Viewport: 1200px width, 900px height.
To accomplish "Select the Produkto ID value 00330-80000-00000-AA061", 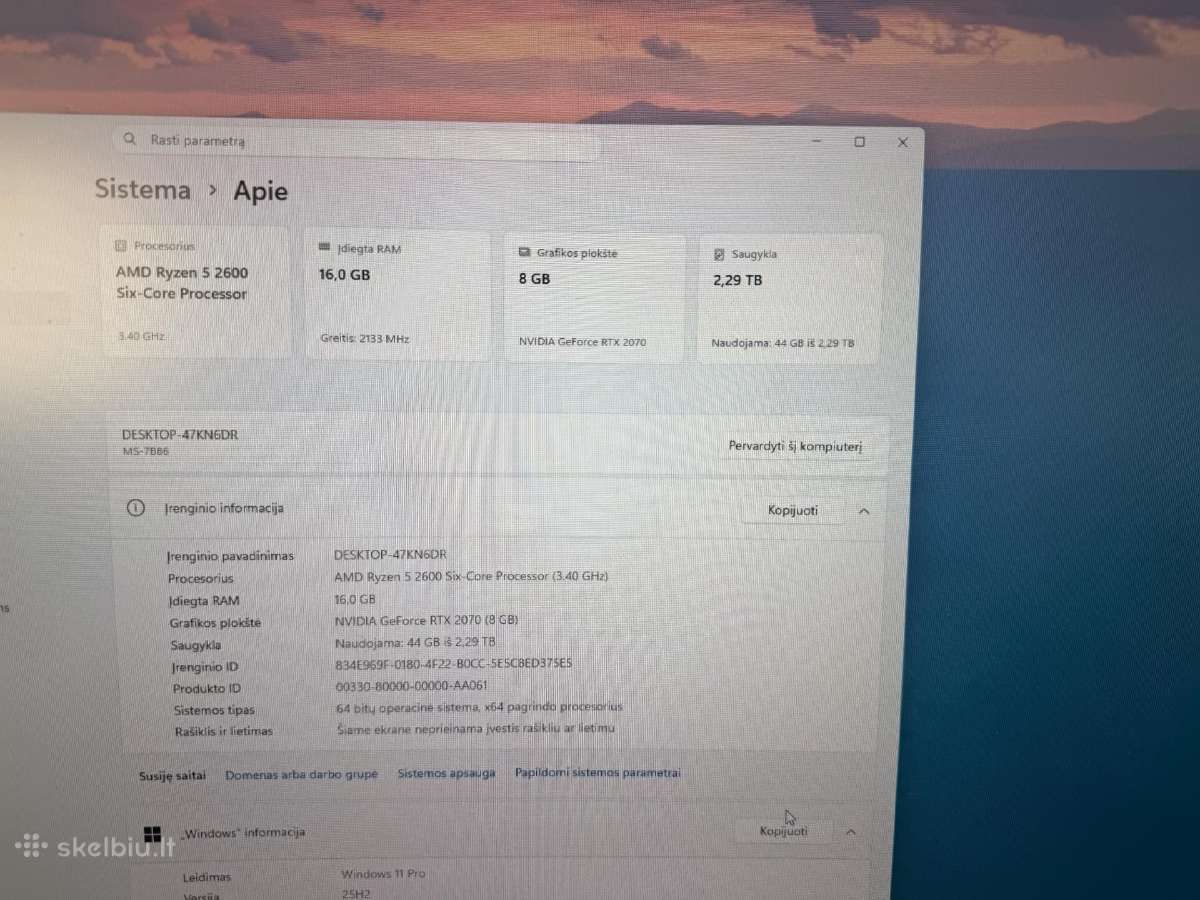I will [412, 686].
